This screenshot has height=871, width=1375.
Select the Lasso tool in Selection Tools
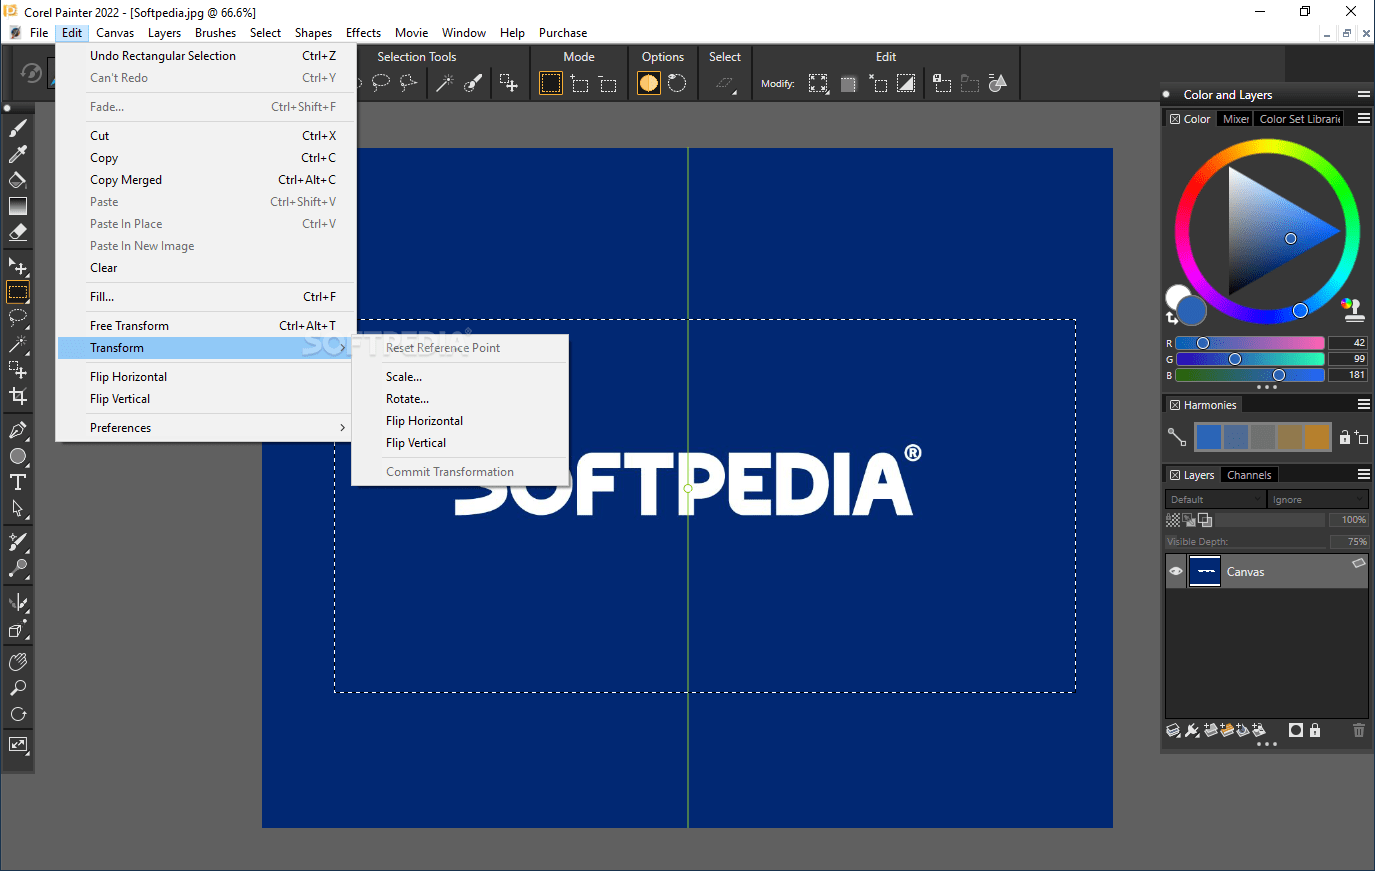pyautogui.click(x=380, y=83)
